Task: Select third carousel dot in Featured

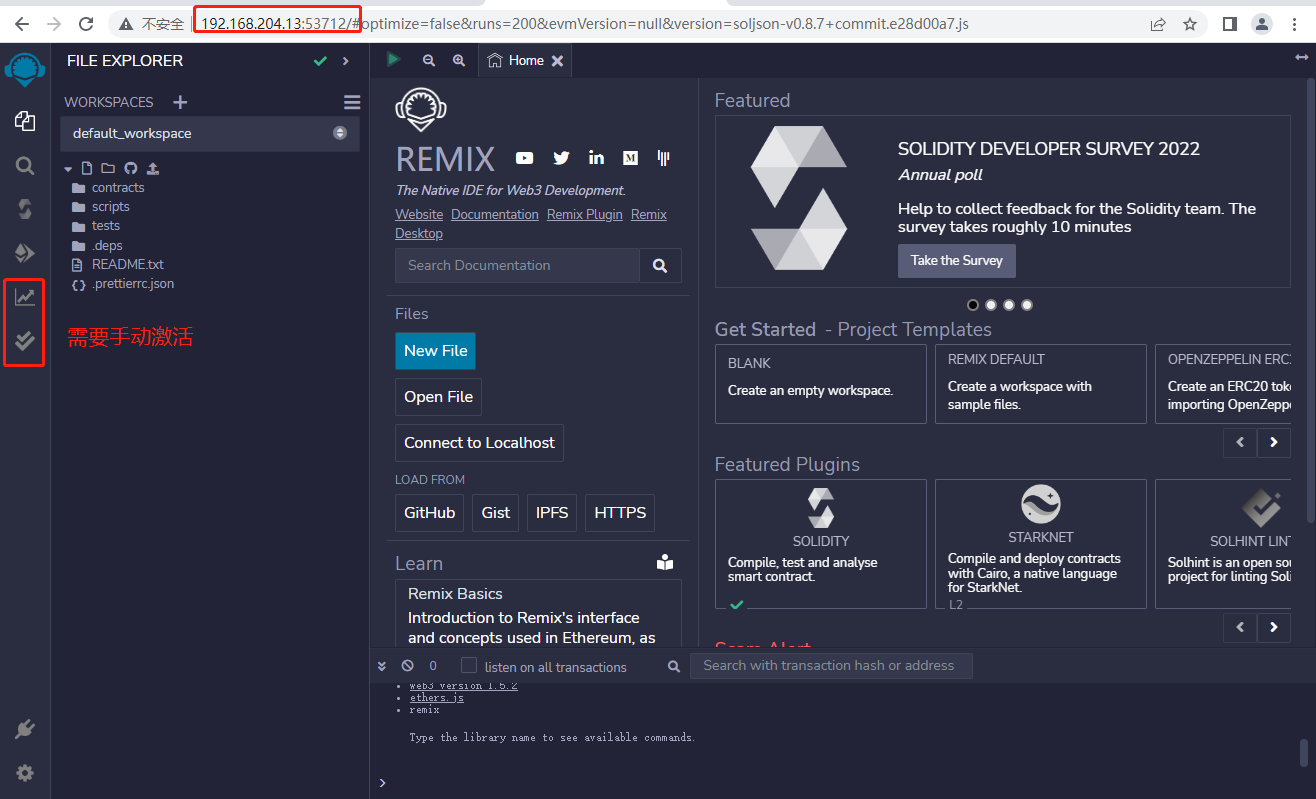Action: click(x=1009, y=305)
